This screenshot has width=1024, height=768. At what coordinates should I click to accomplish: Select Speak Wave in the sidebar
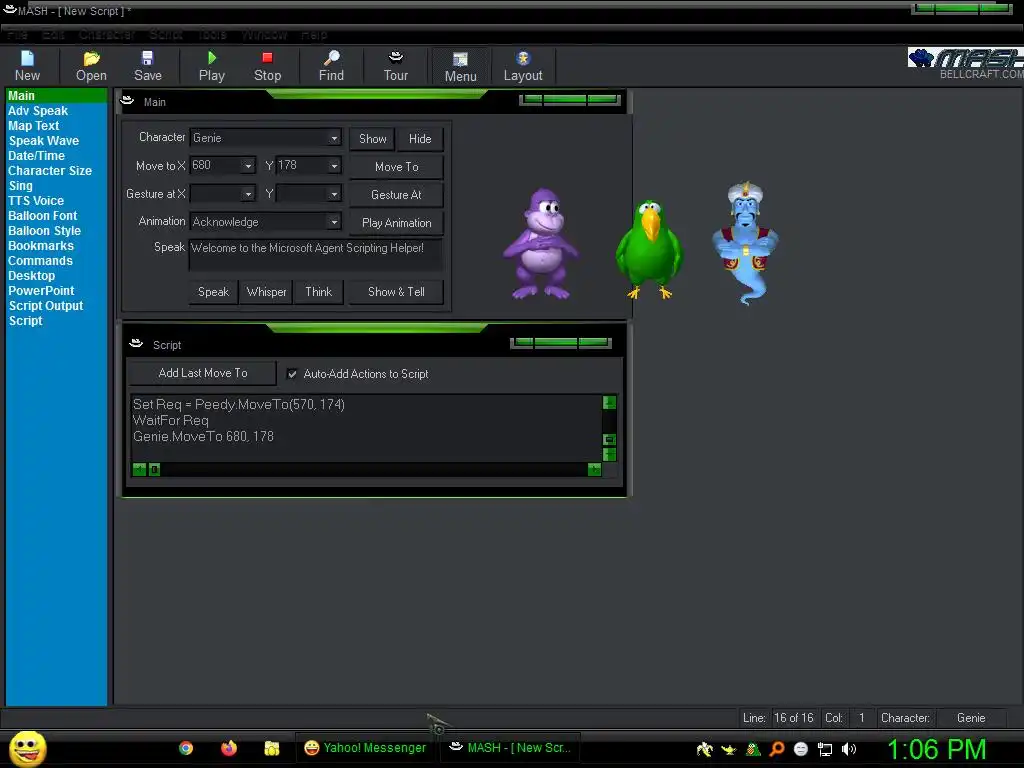point(44,141)
